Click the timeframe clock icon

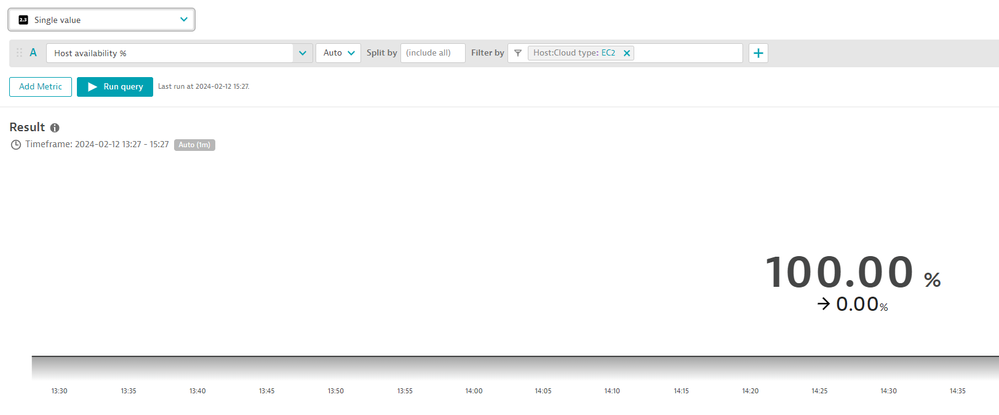[16, 145]
